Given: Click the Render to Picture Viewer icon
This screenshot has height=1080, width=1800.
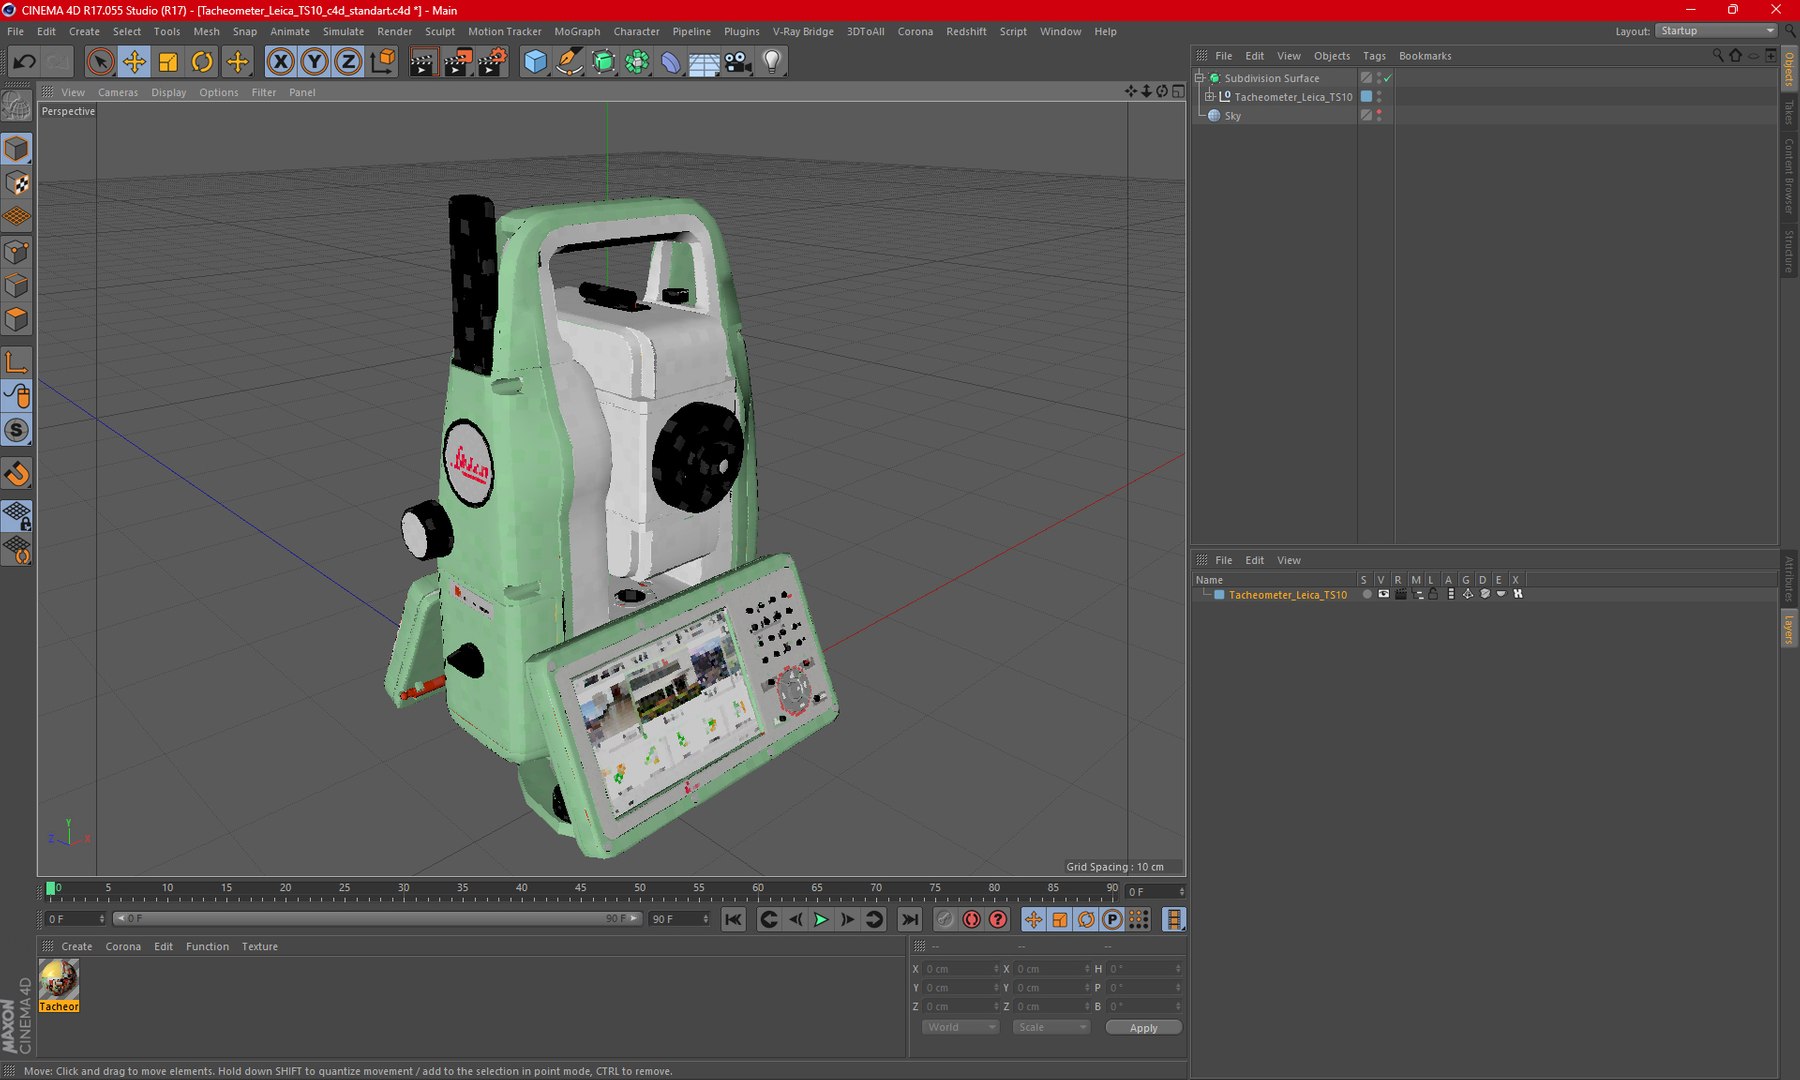Looking at the screenshot, I should [457, 62].
